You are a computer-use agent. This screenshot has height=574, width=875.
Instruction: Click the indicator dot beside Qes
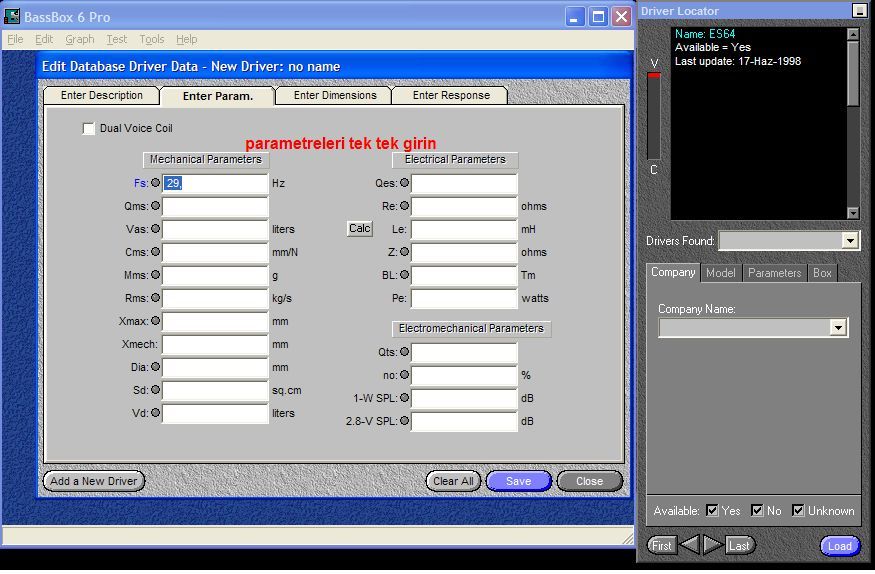point(404,183)
